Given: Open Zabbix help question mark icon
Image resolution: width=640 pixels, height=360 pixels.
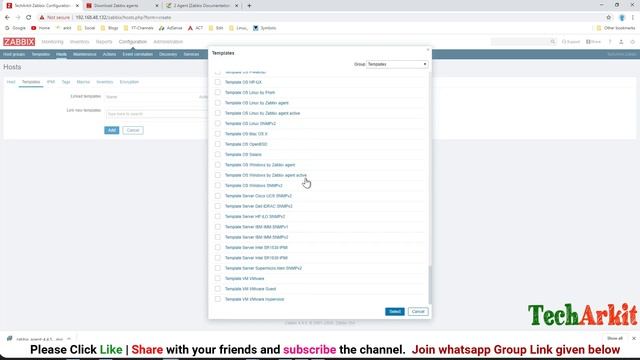Looking at the screenshot, I should pyautogui.click(x=610, y=42).
